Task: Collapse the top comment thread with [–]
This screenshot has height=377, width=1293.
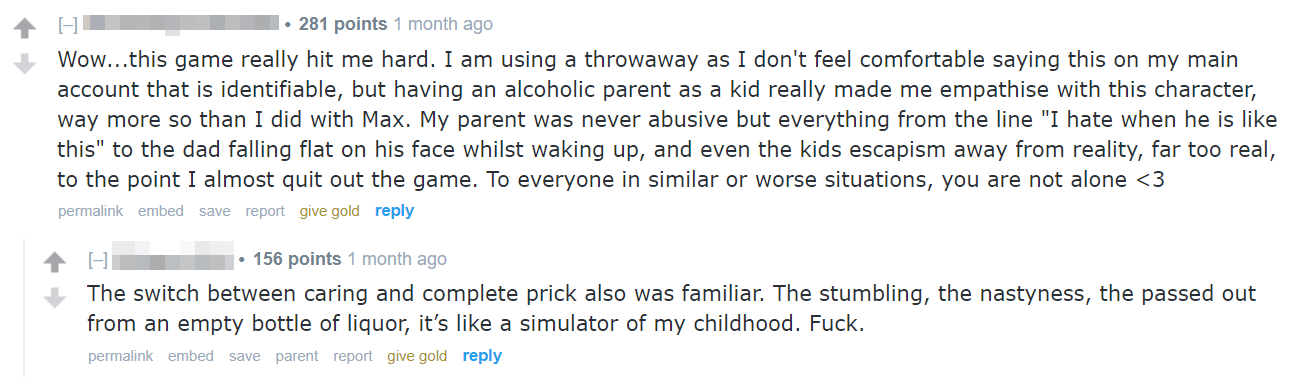Action: click(x=67, y=24)
